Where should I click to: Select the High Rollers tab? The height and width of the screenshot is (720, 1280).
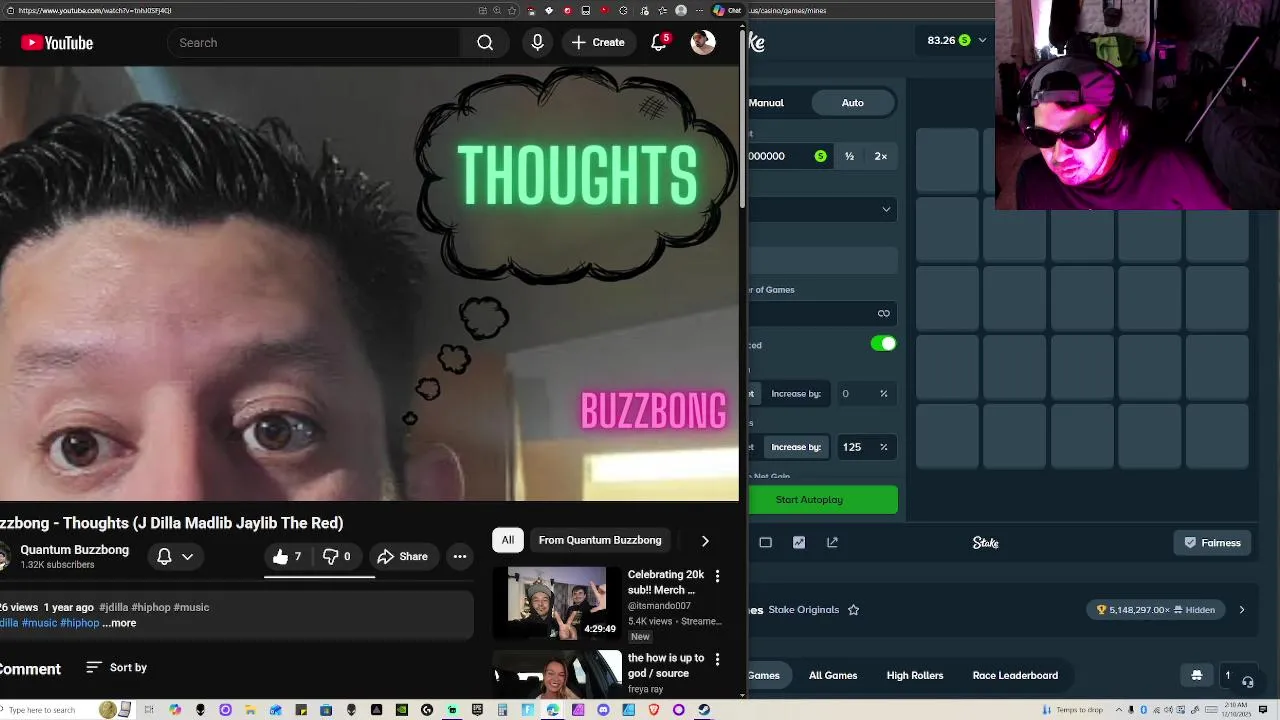coord(915,675)
